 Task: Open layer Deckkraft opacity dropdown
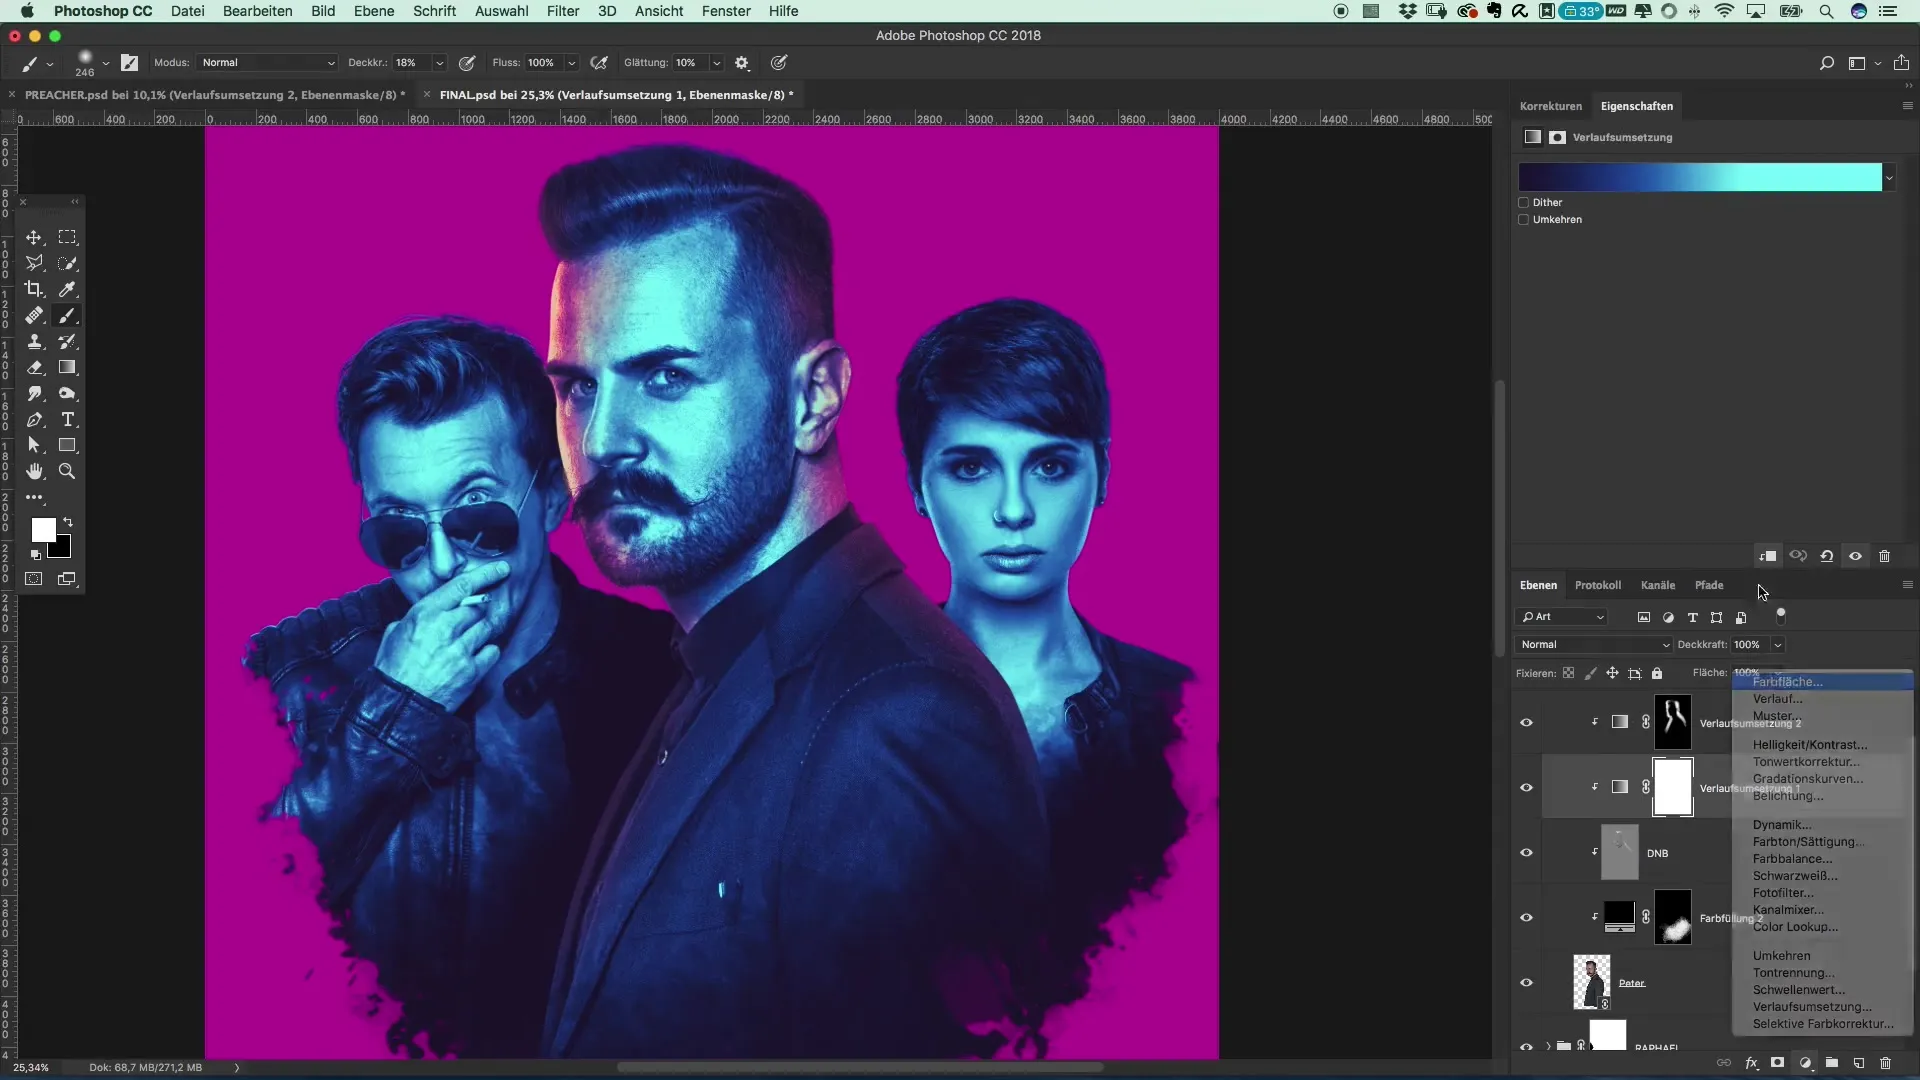pos(1778,645)
